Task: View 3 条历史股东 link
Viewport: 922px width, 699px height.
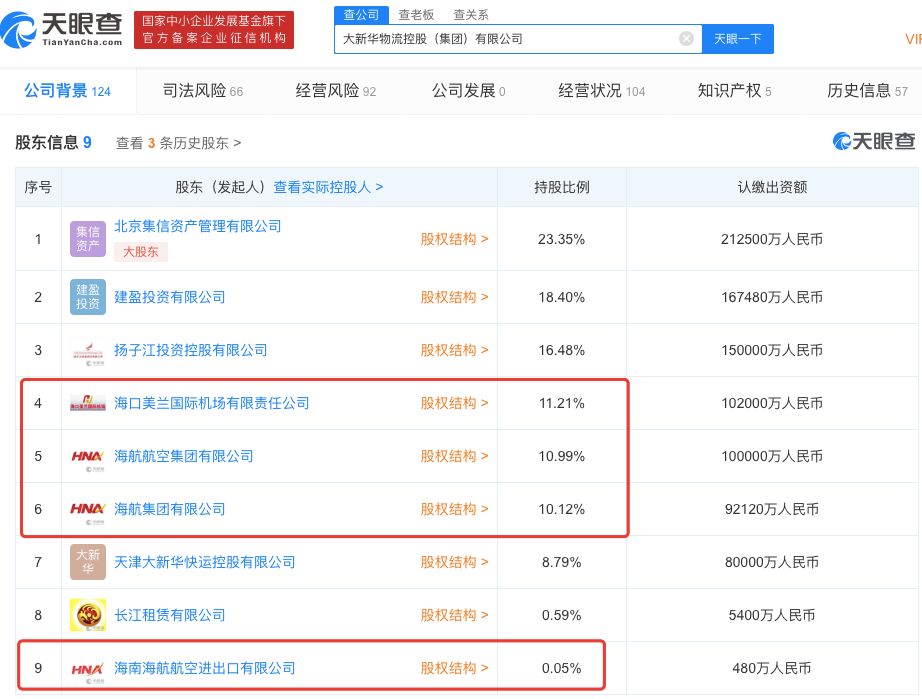Action: point(178,143)
